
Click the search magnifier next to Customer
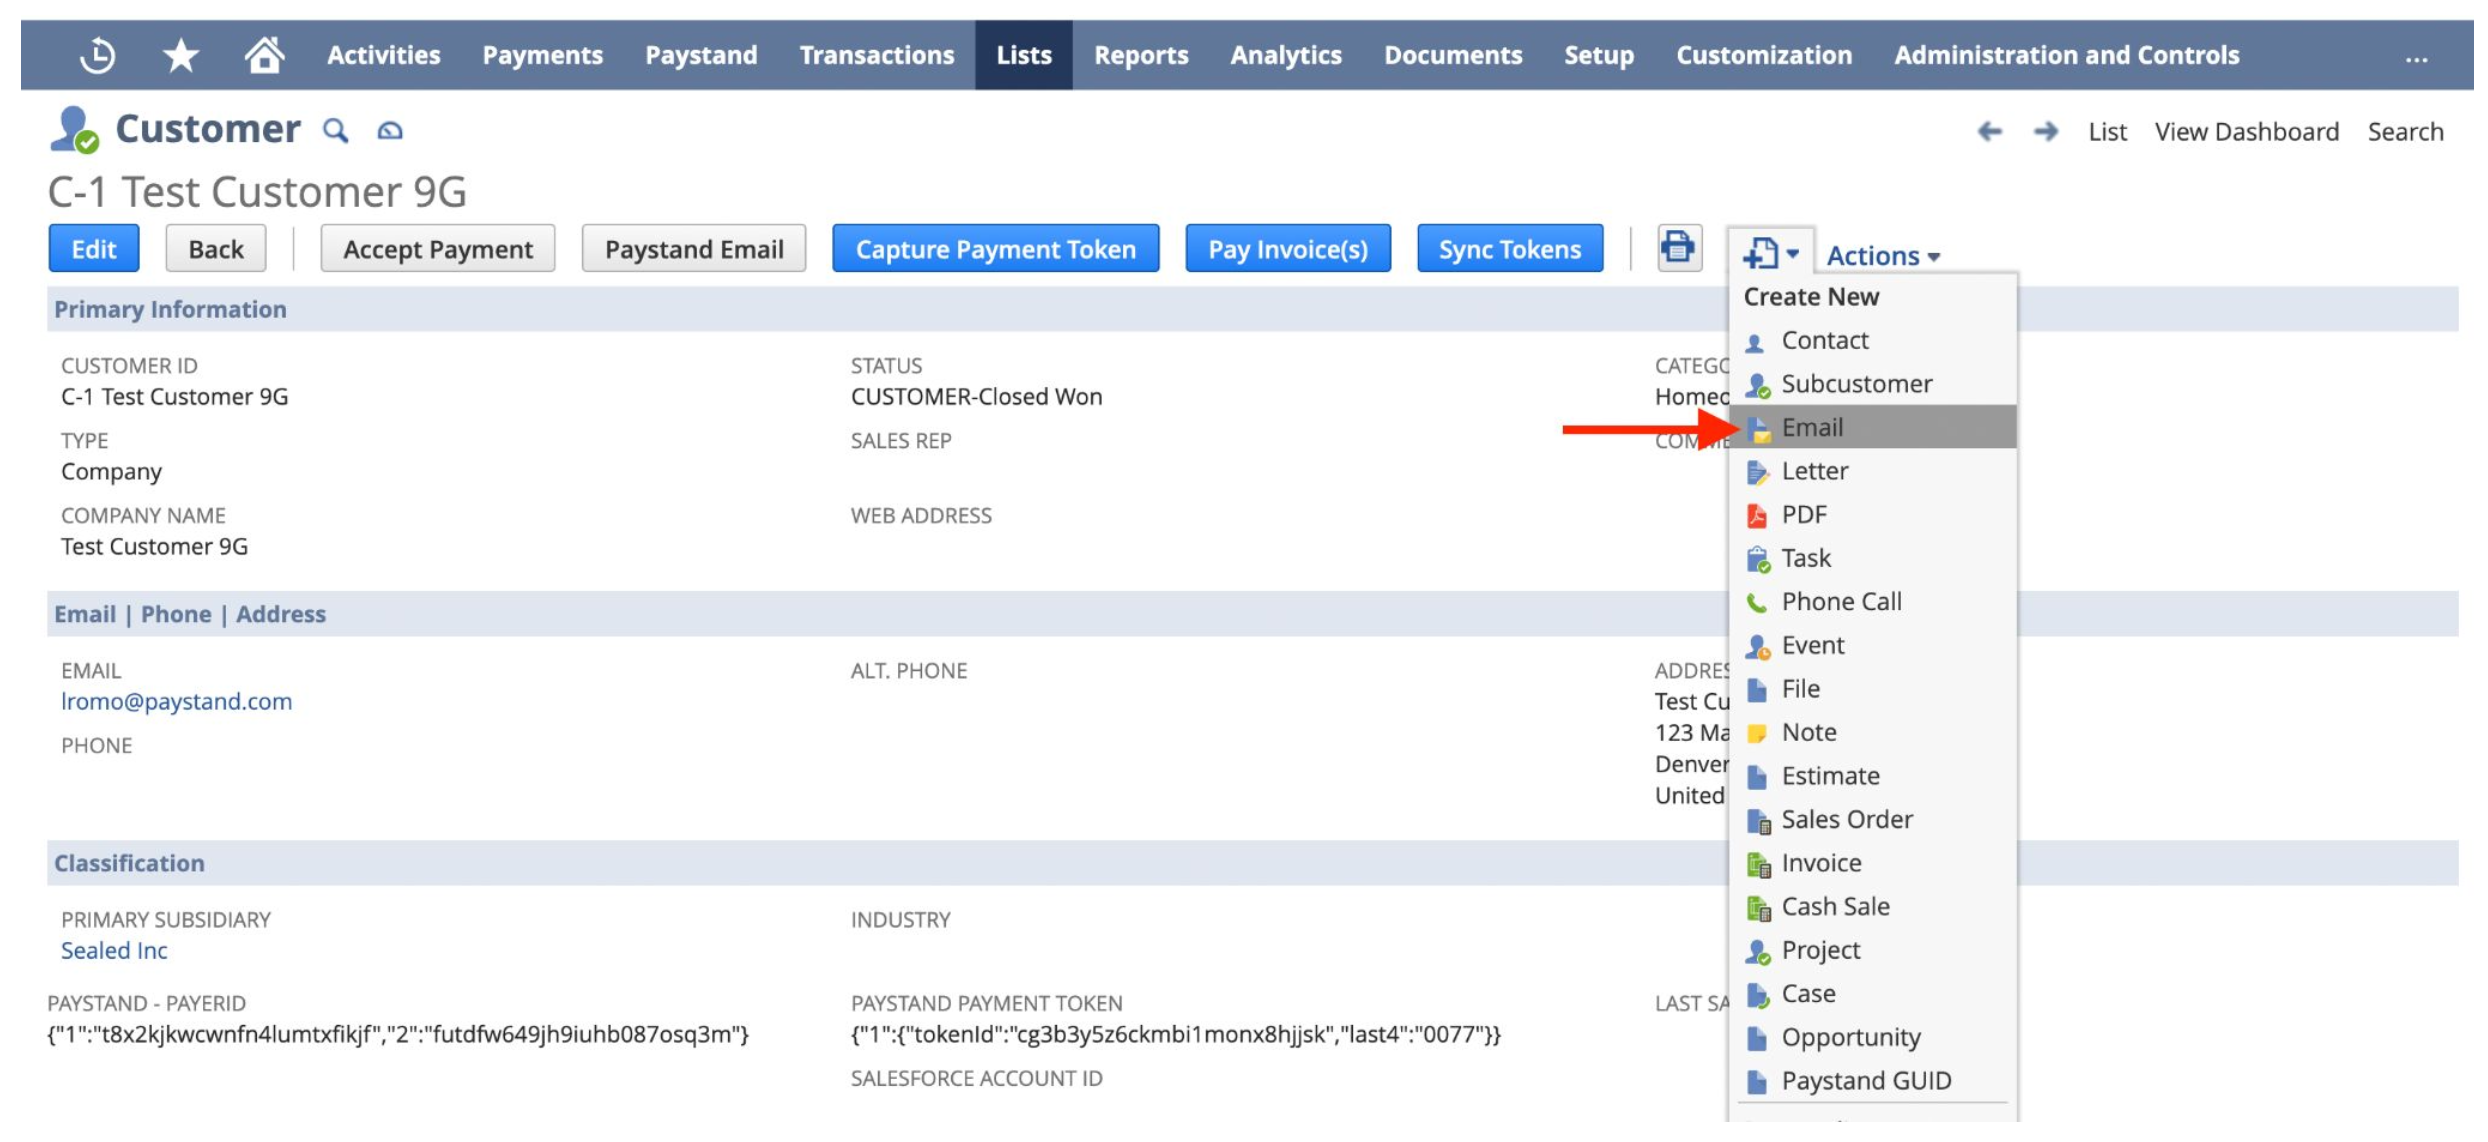click(x=336, y=130)
